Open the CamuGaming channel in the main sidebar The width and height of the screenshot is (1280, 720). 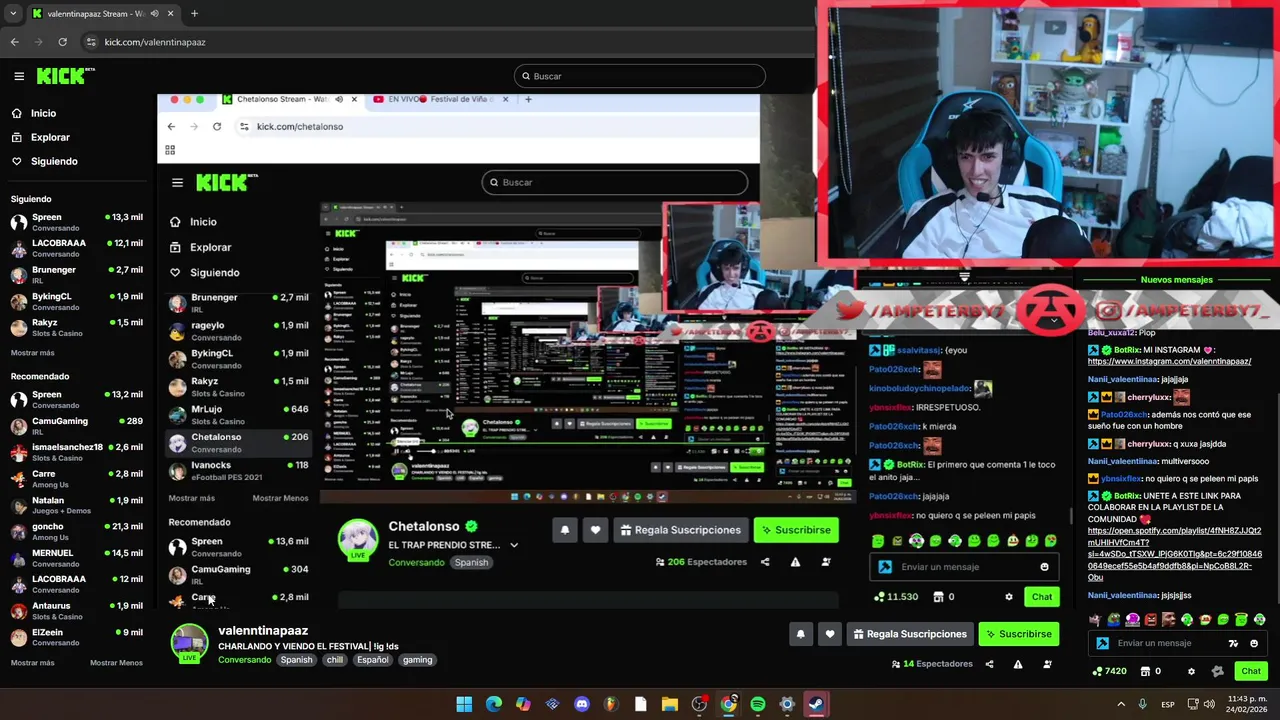coord(76,426)
